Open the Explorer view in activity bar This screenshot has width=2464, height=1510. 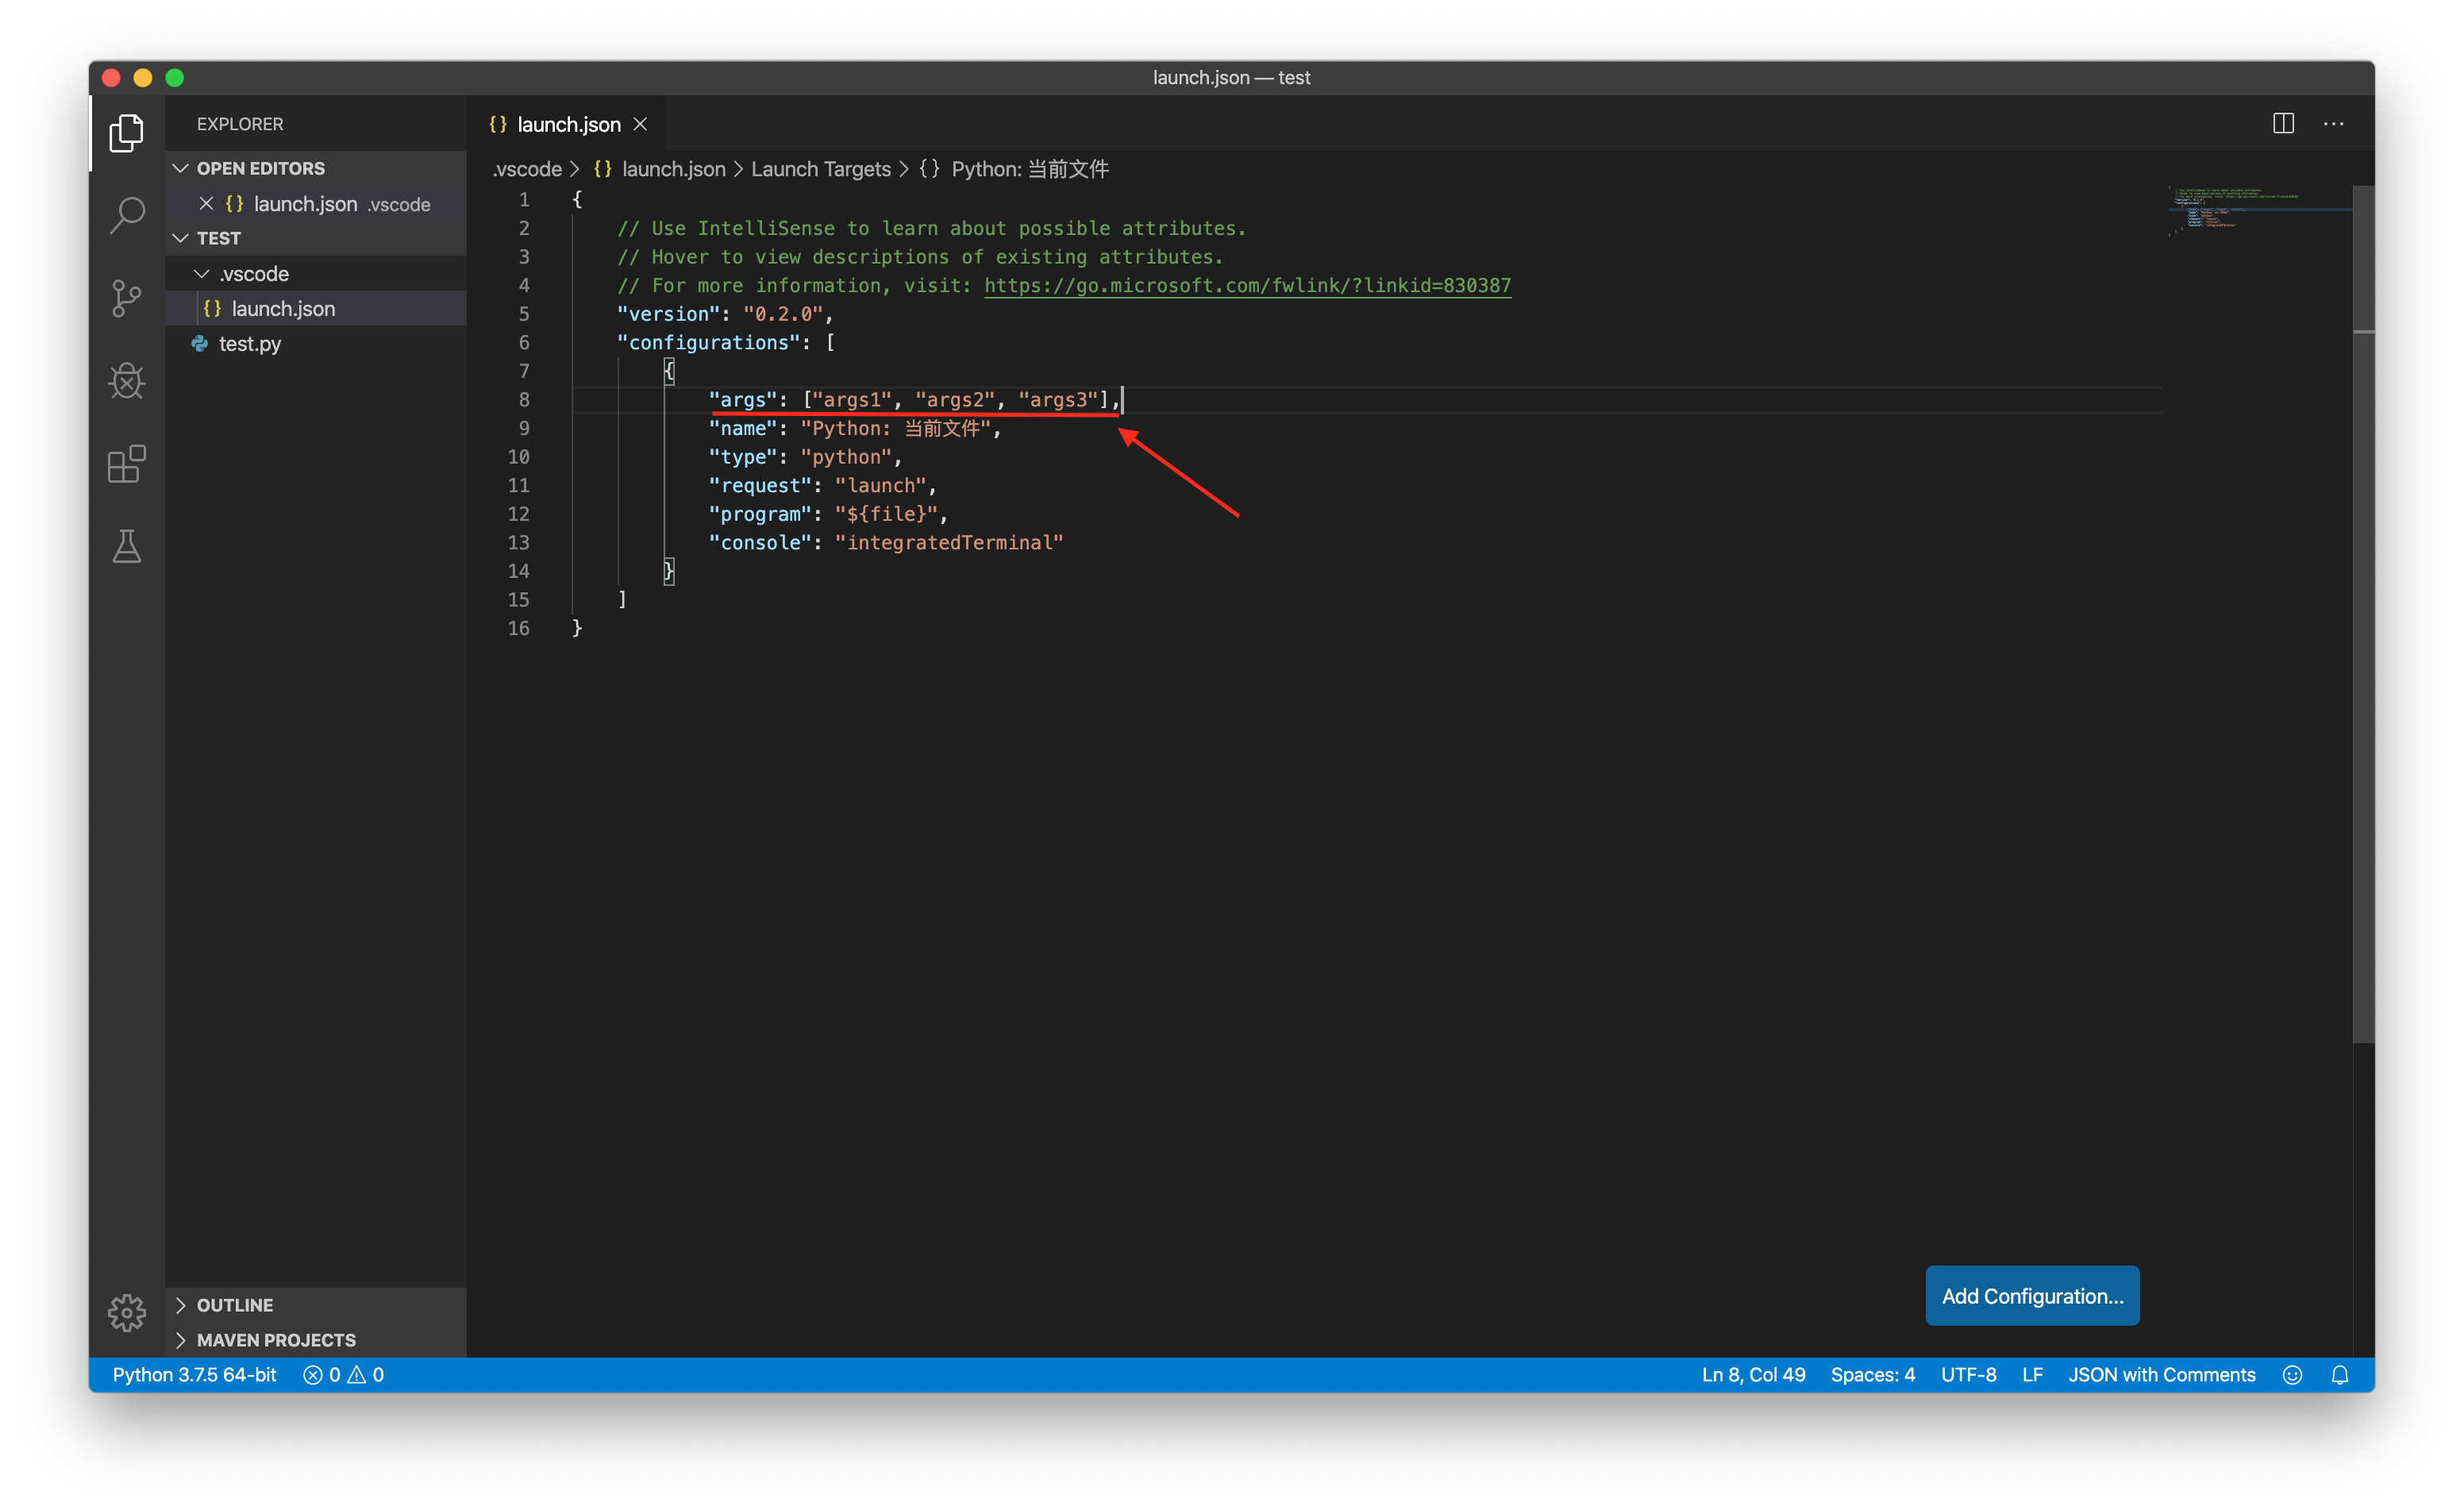(x=126, y=133)
